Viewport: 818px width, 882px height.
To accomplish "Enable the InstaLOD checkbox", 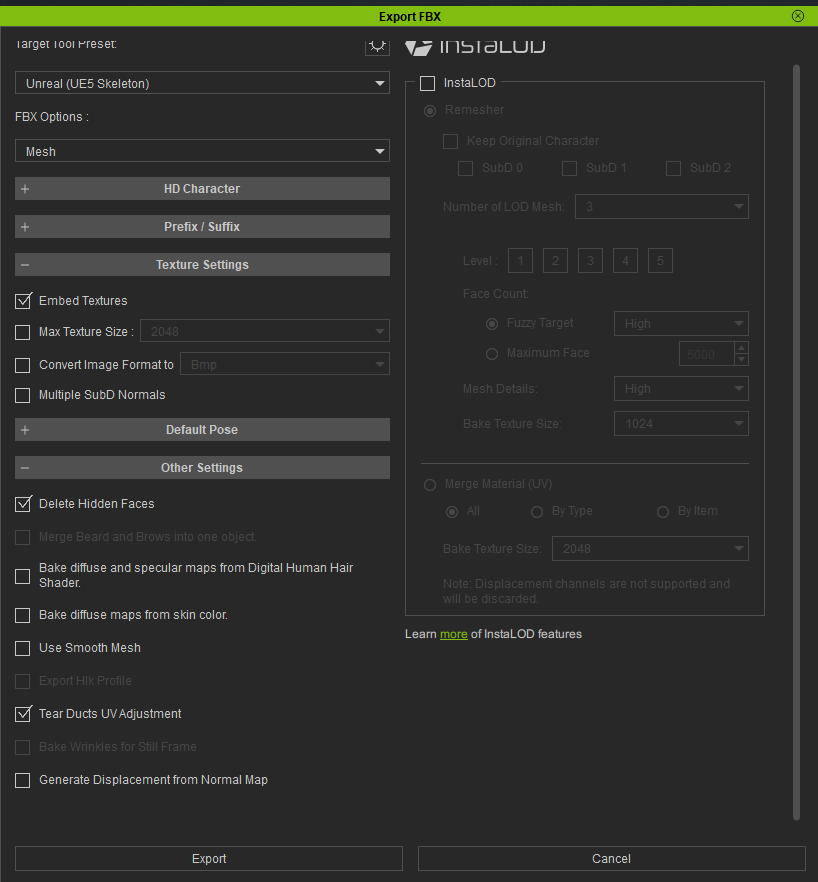I will pyautogui.click(x=428, y=83).
